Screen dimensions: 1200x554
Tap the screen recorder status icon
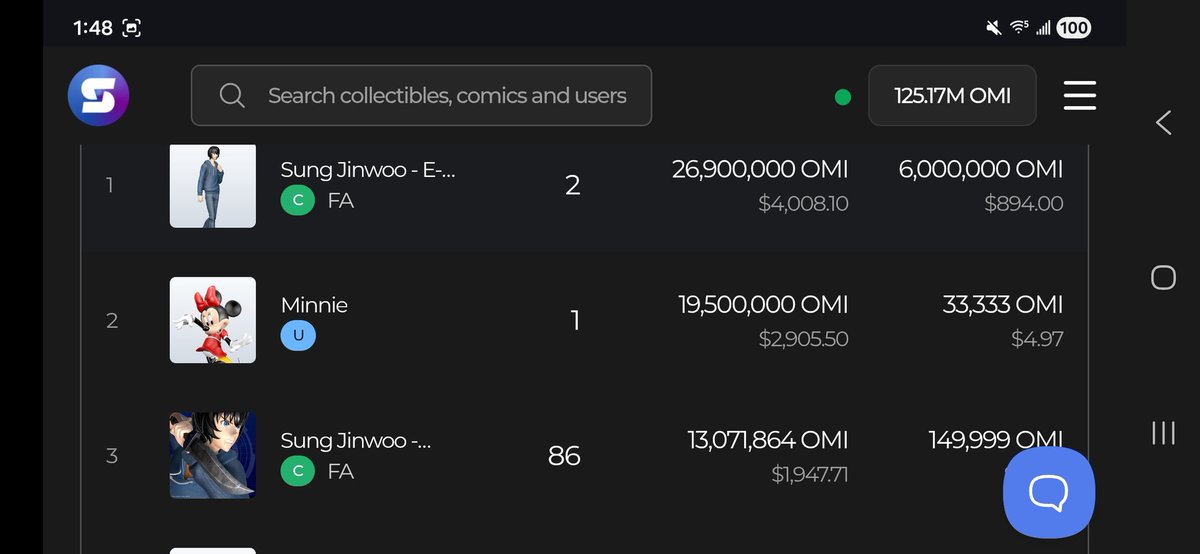click(132, 28)
